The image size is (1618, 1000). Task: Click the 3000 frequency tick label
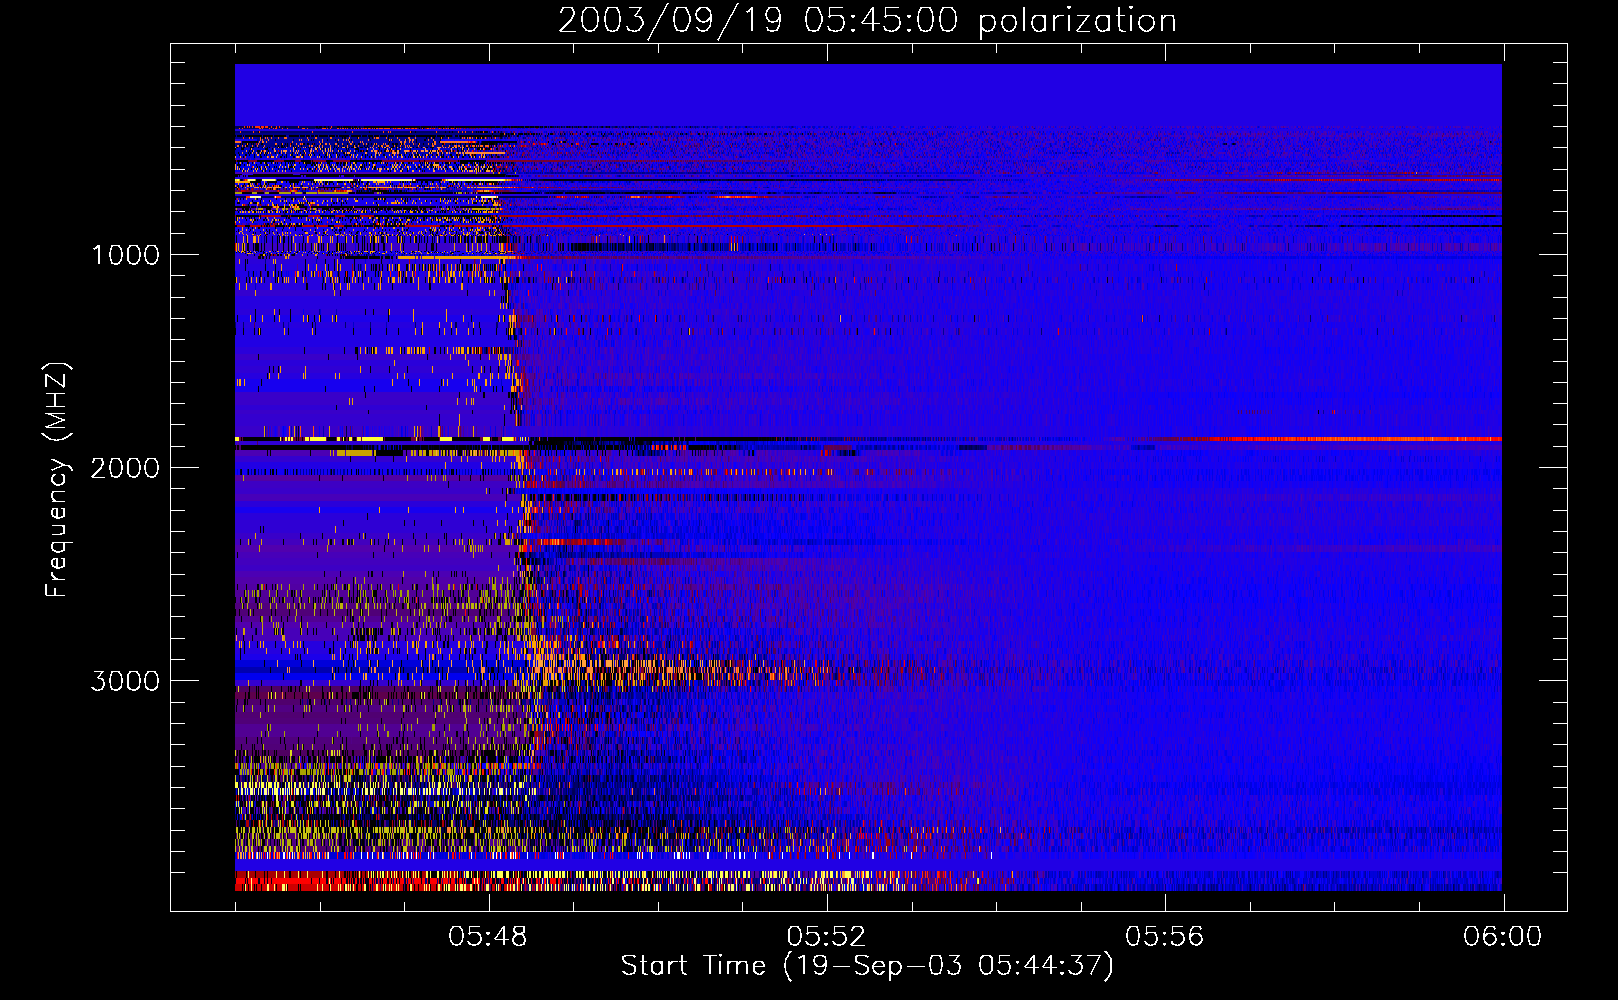[x=125, y=681]
